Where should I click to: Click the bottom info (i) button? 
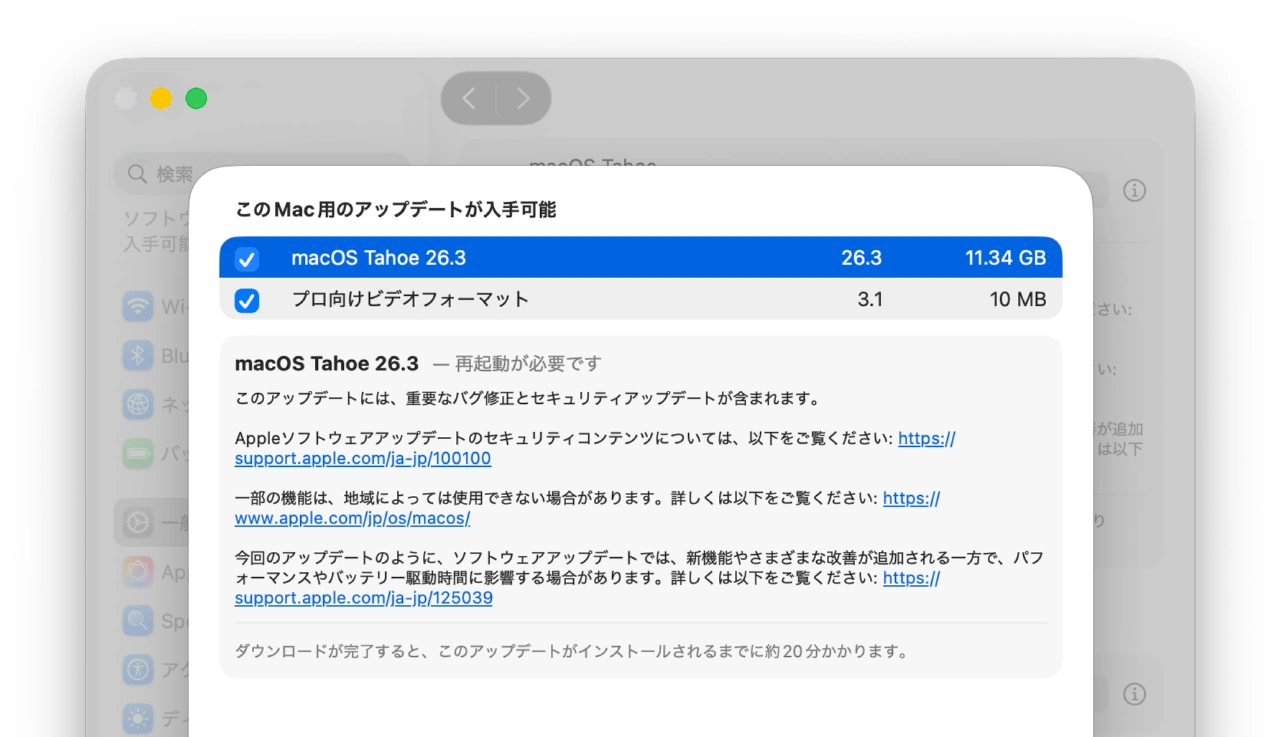1135,694
